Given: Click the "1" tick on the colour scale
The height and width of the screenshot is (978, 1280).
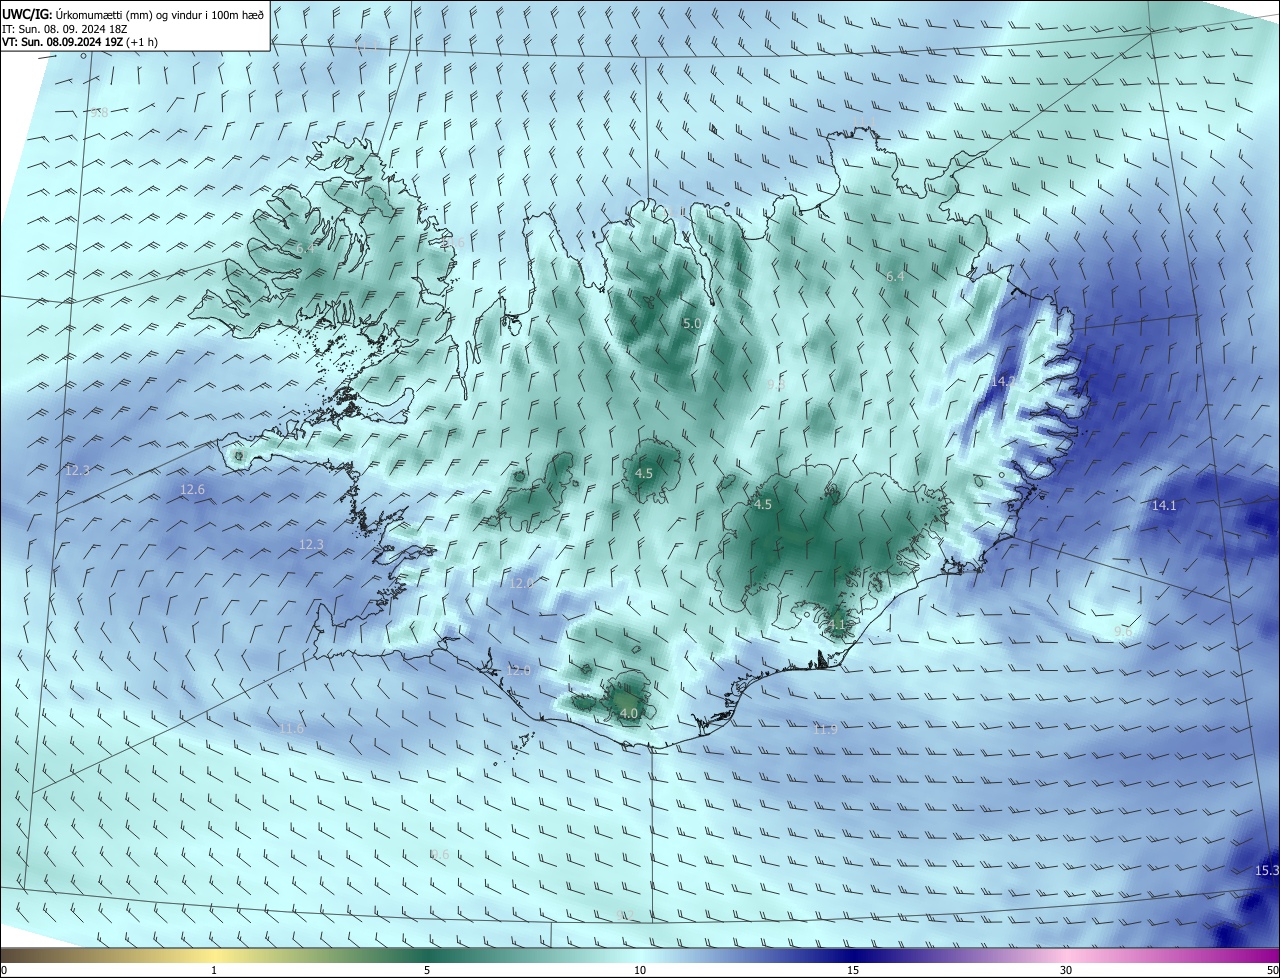Looking at the screenshot, I should coord(214,970).
